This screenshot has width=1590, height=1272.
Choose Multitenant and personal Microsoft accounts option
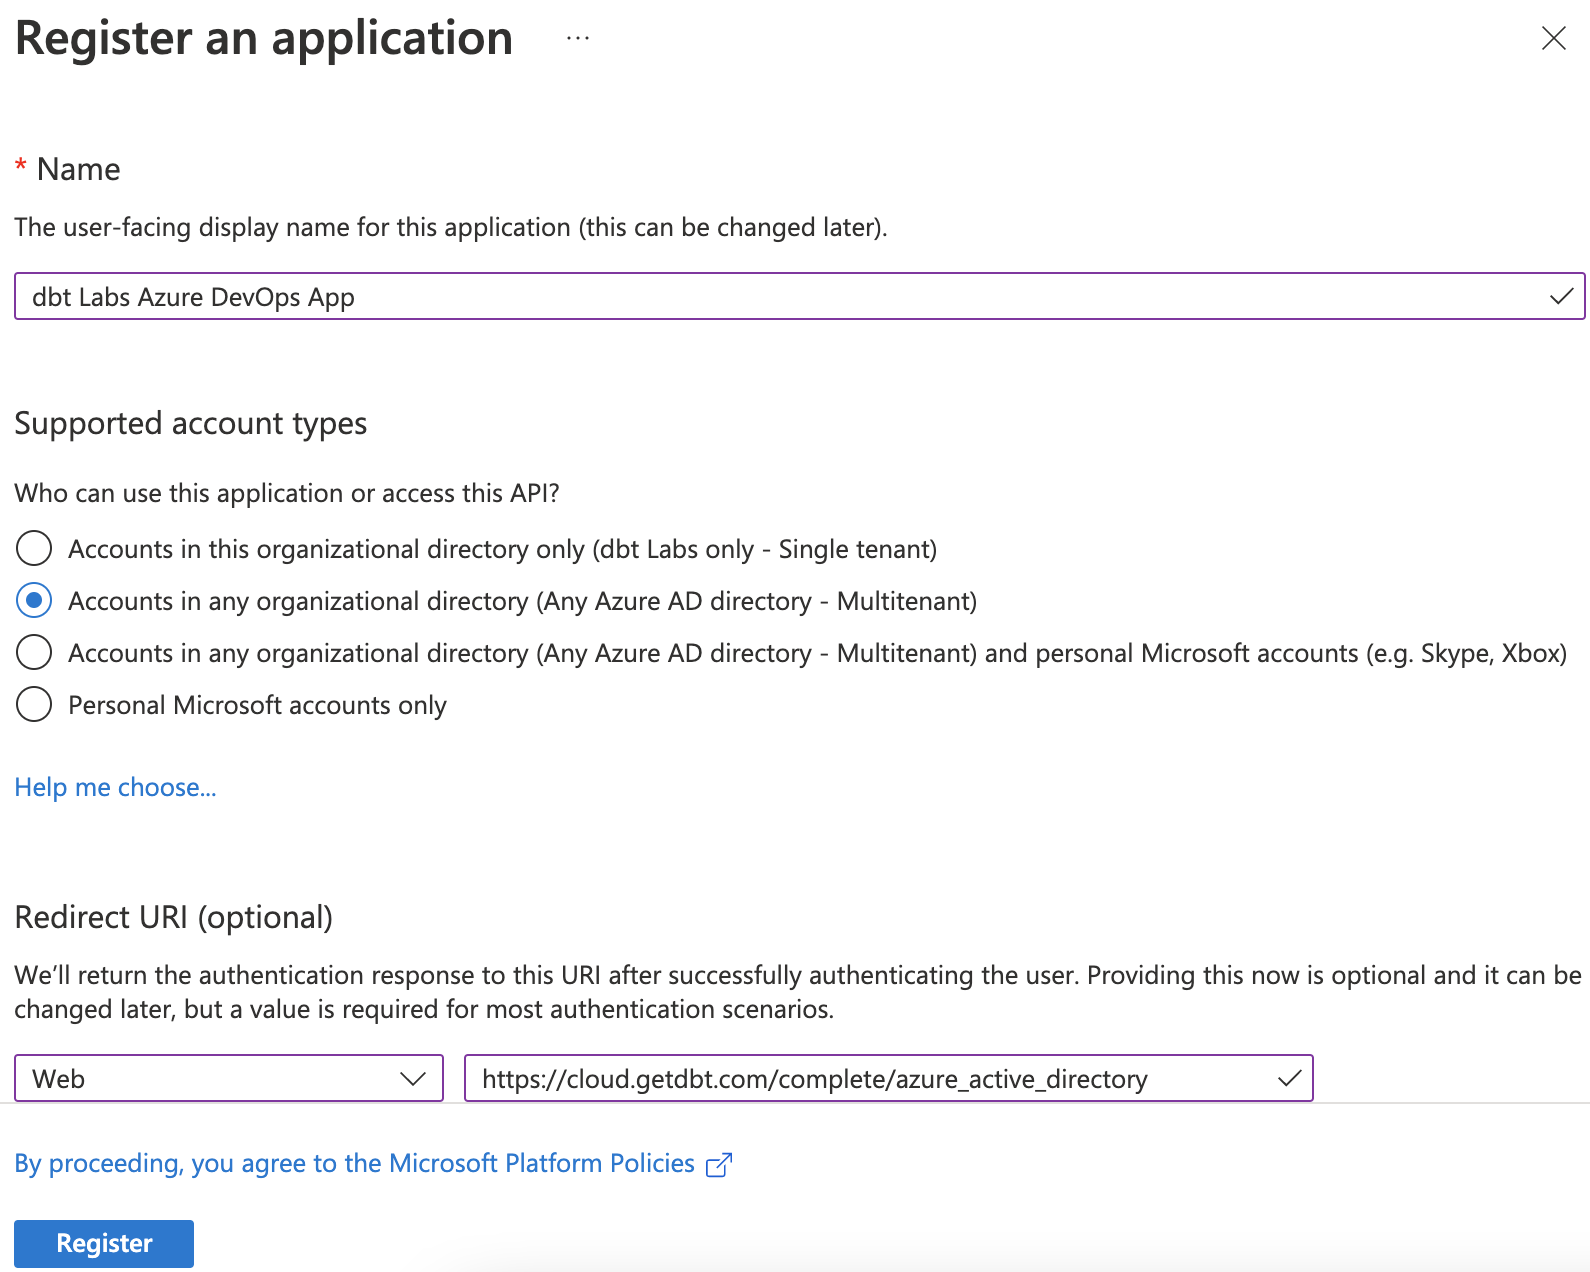pyautogui.click(x=34, y=653)
